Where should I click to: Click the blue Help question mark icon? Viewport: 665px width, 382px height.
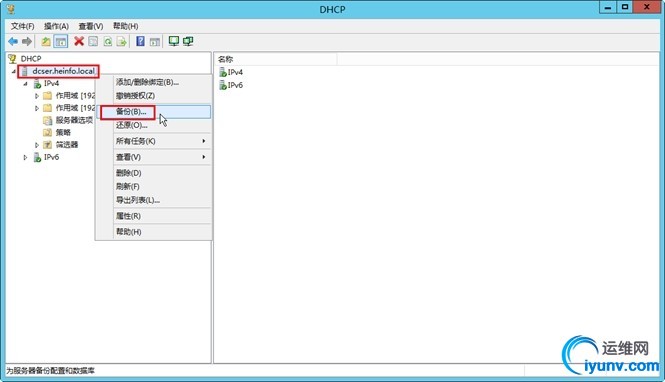pyautogui.click(x=140, y=41)
